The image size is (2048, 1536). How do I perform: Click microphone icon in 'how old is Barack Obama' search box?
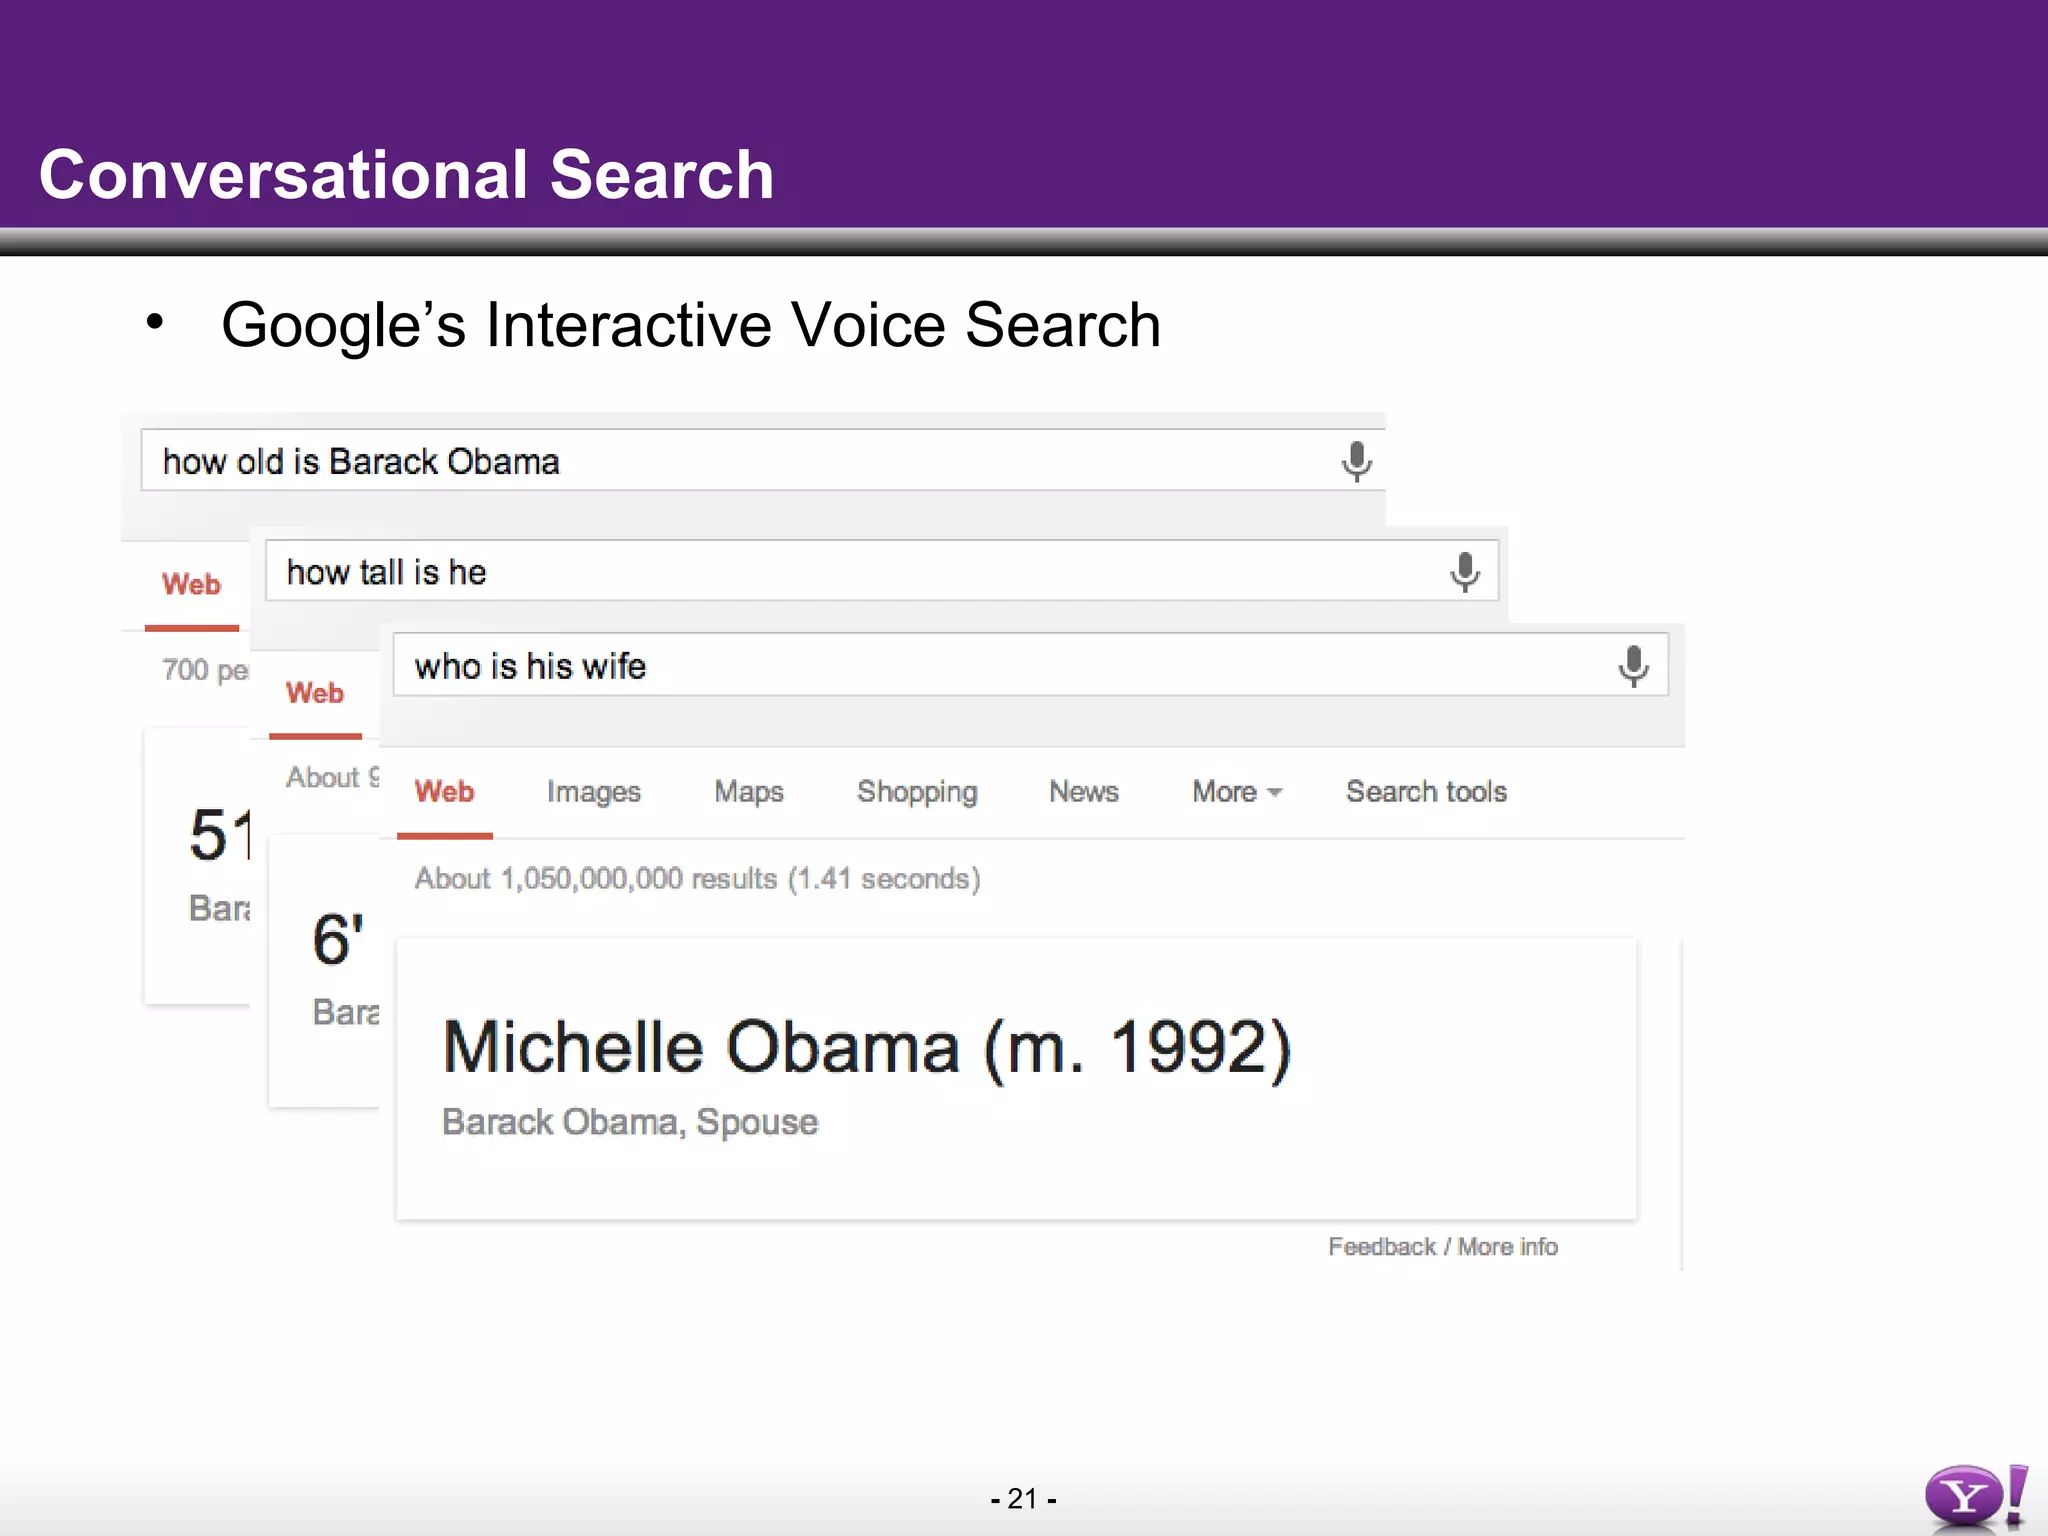point(1356,462)
